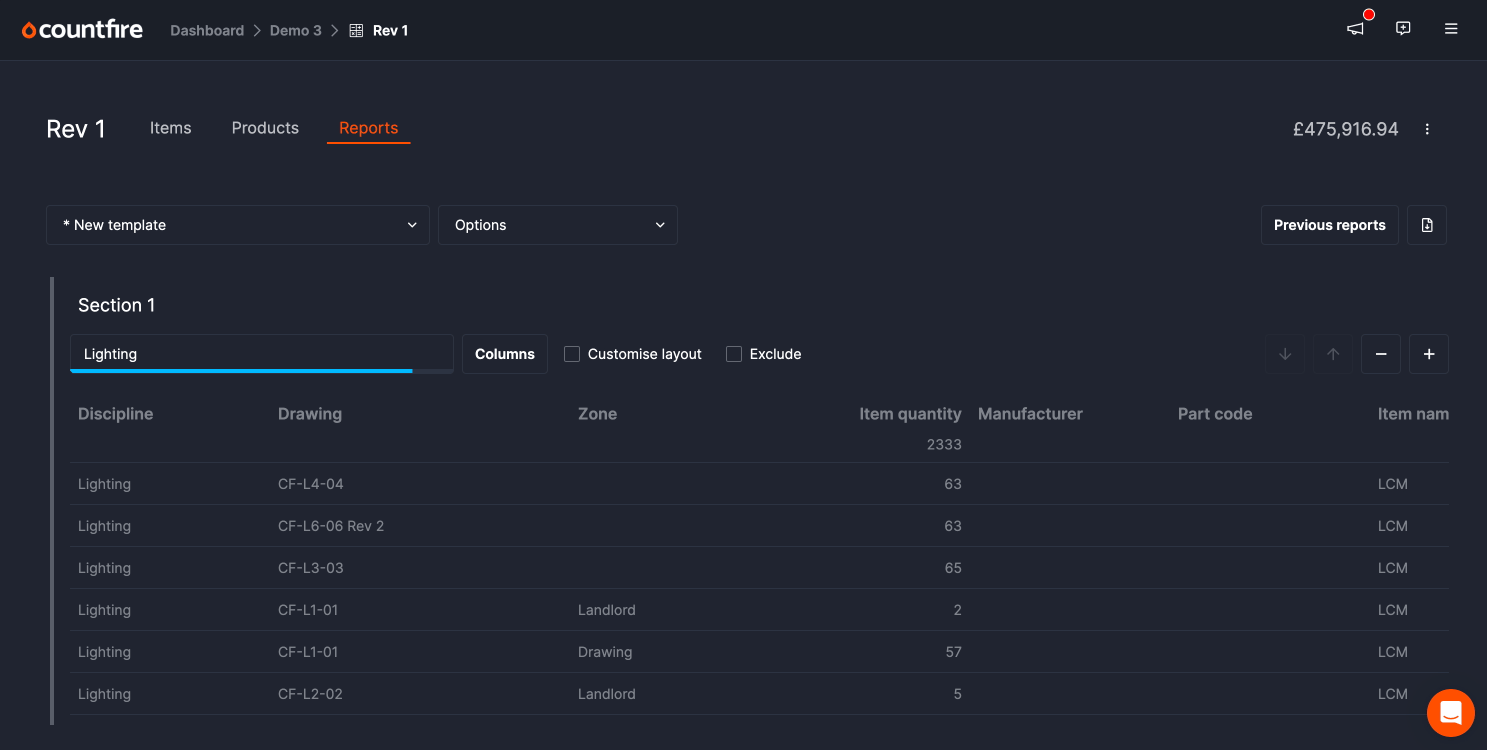Click the Countfire logo
Image resolution: width=1487 pixels, height=750 pixels.
82,30
